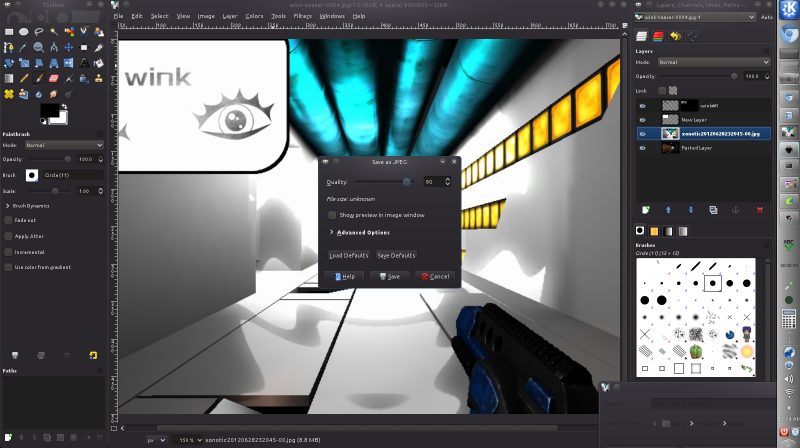Click the layer Opacity slider
The width and height of the screenshot is (800, 448).
coord(698,76)
